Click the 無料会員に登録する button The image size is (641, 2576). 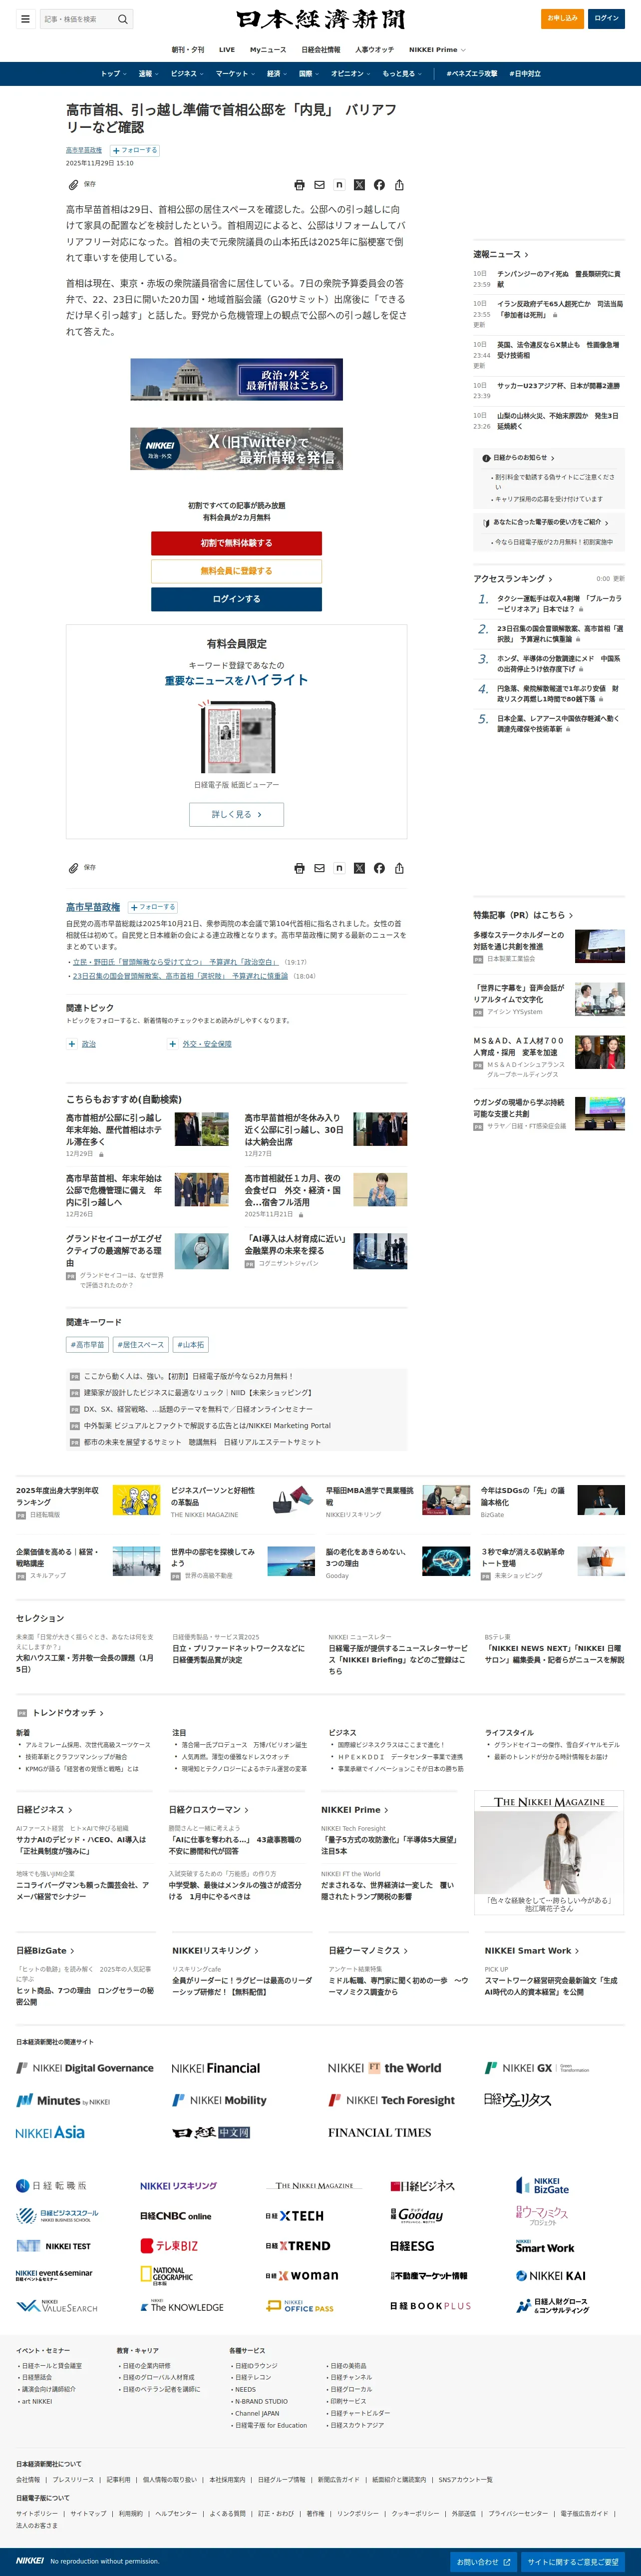[x=236, y=571]
